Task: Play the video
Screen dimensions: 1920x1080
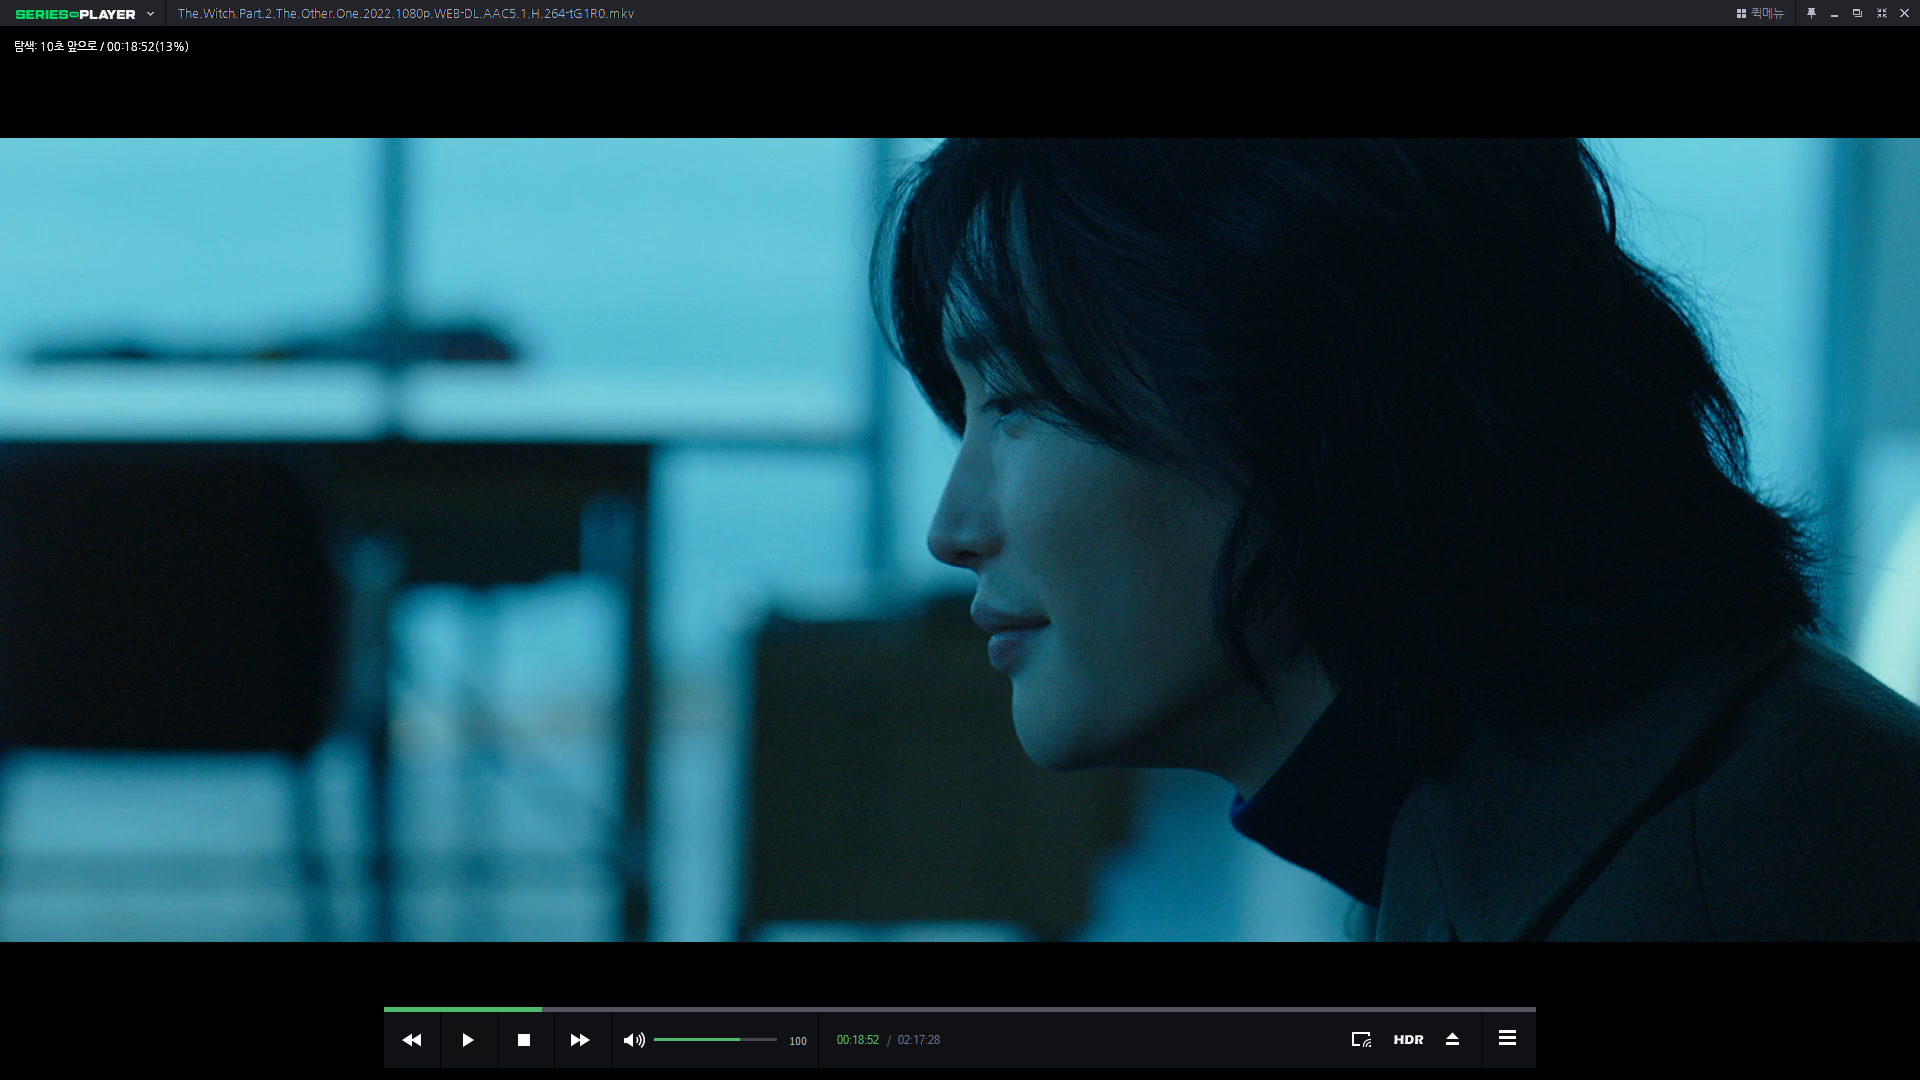Action: tap(468, 1040)
